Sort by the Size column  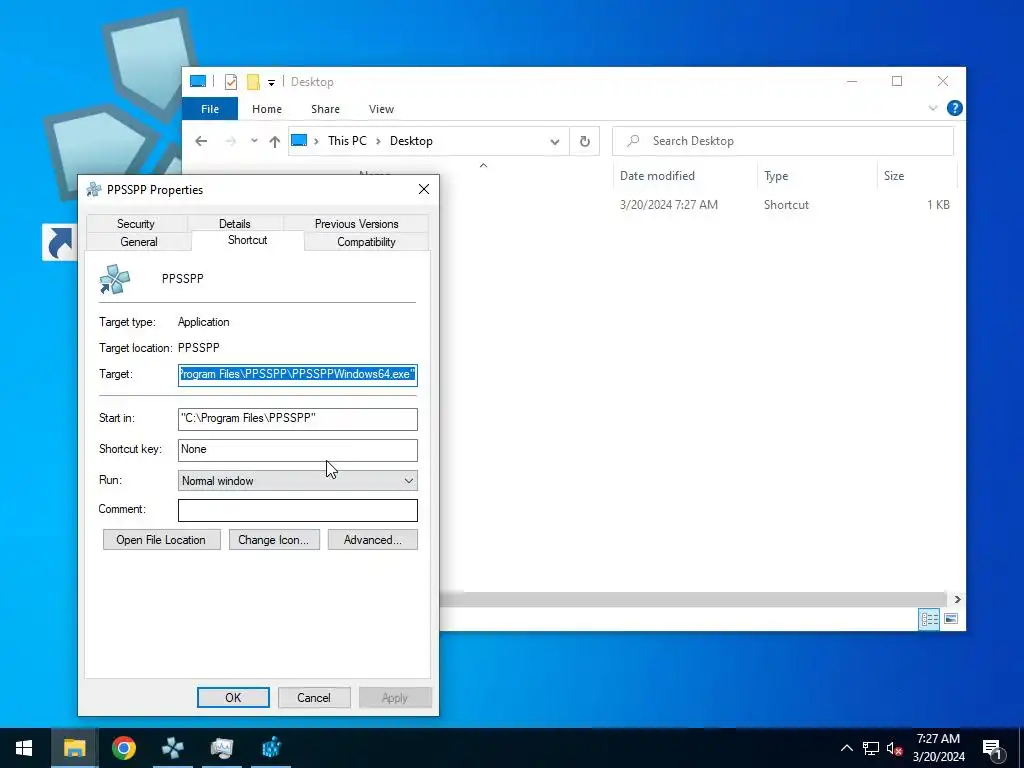tap(916, 176)
